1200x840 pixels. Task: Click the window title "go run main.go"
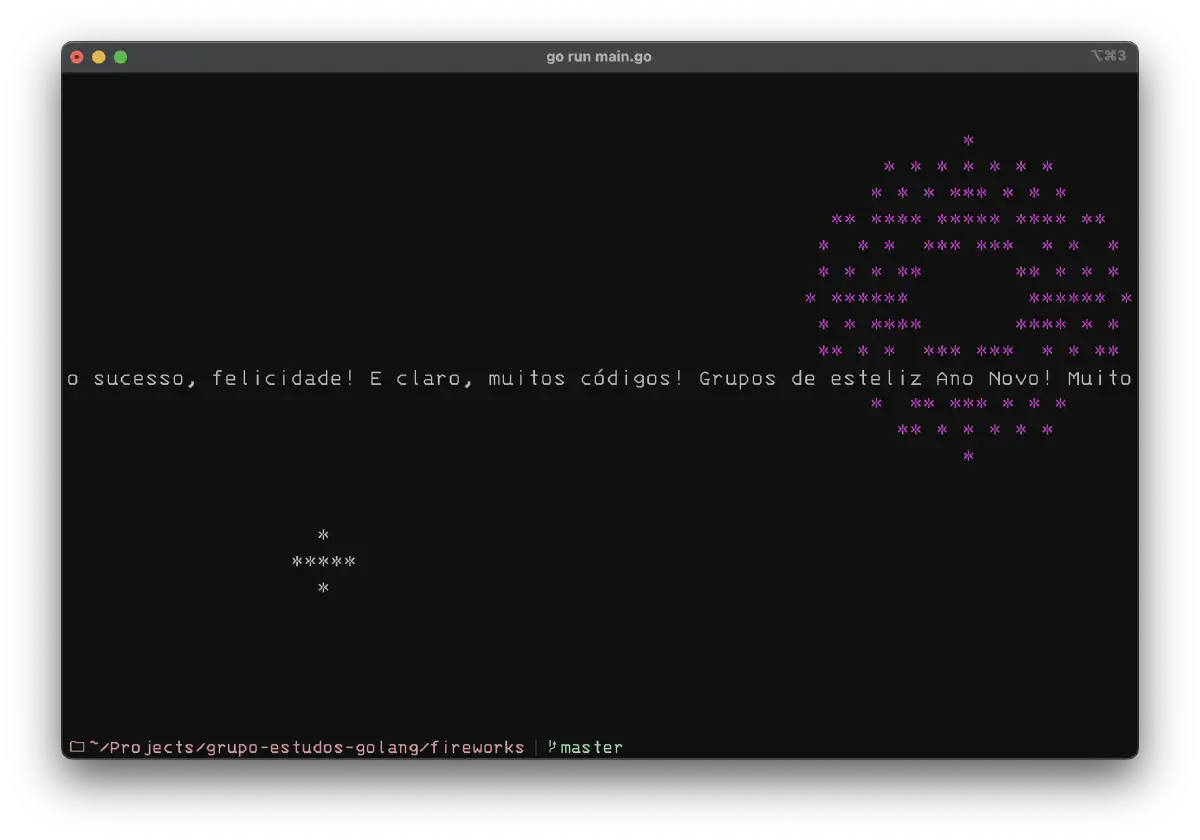(599, 57)
